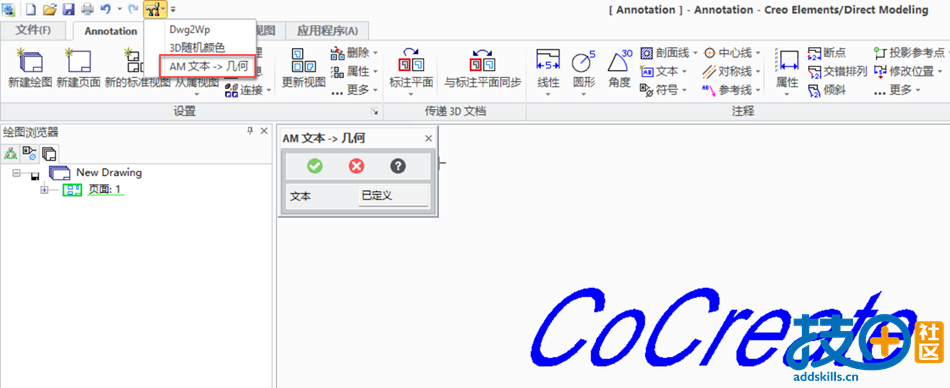The width and height of the screenshot is (950, 388).
Task: Click the 交错排列 tool
Action: (x=837, y=72)
